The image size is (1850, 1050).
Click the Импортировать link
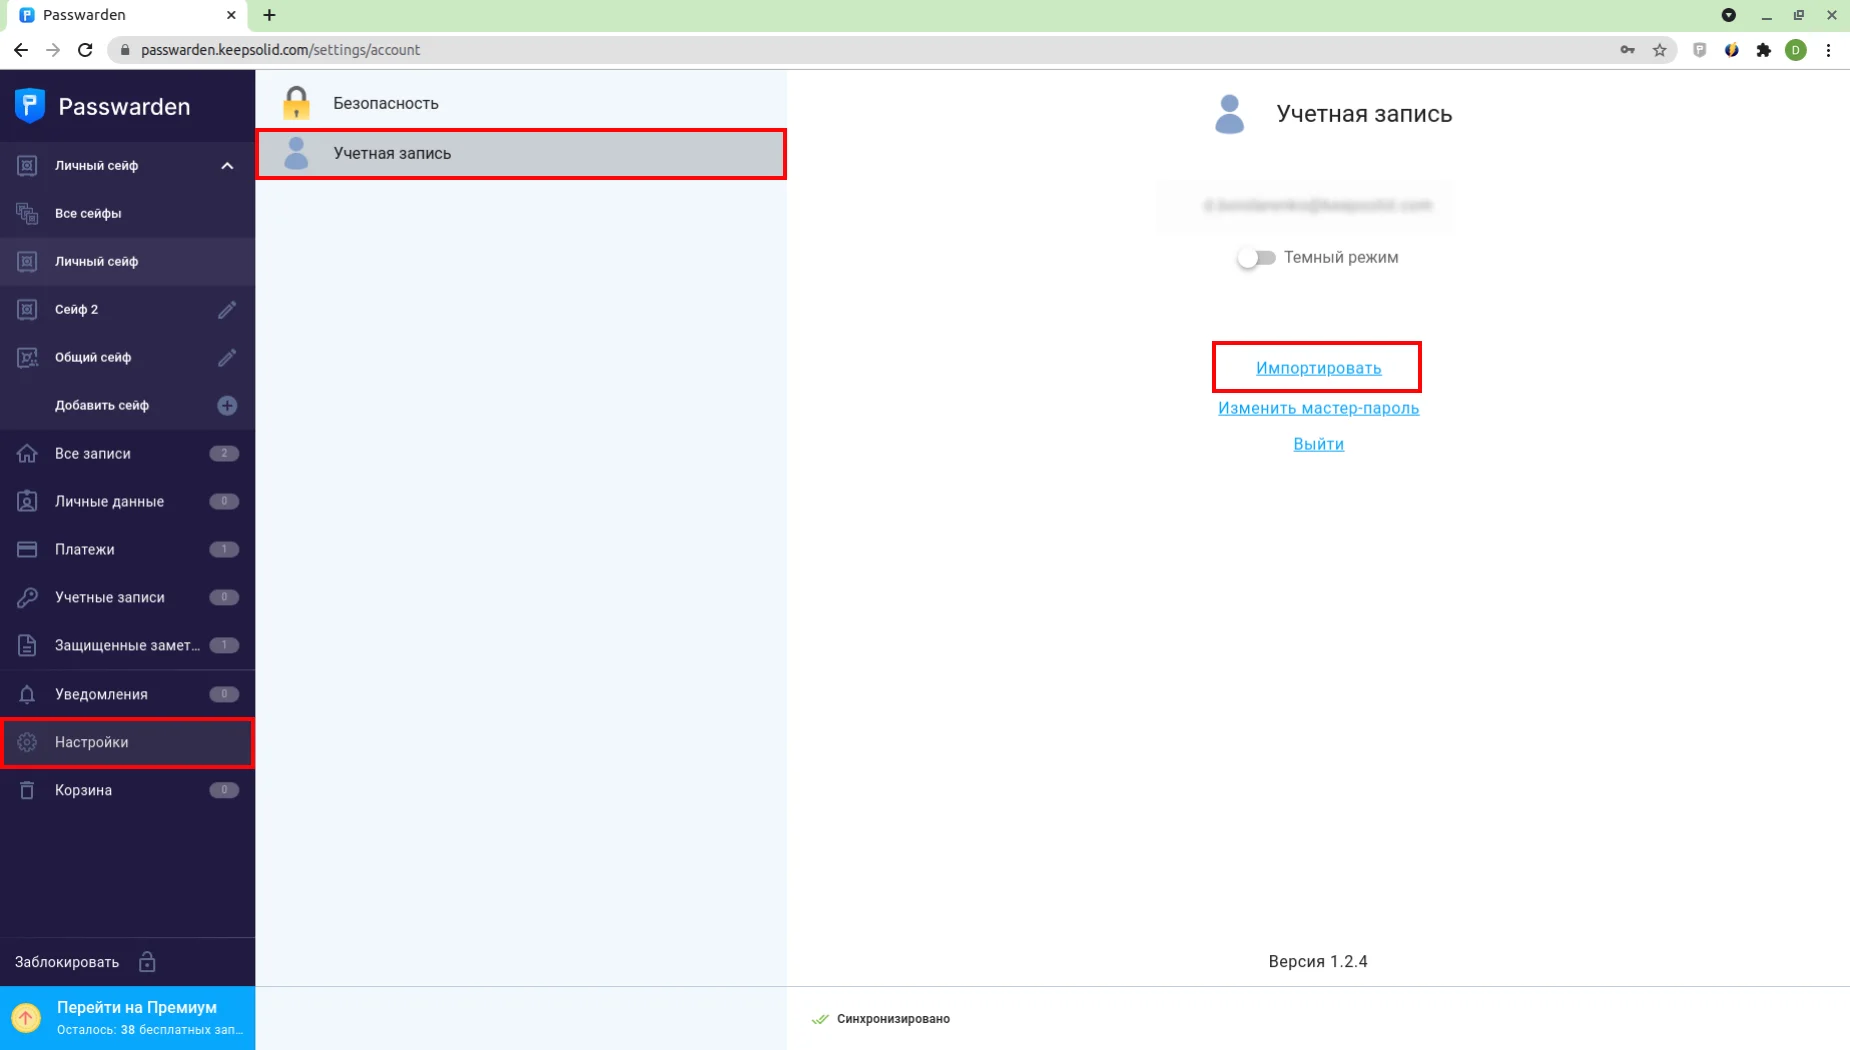tap(1318, 368)
